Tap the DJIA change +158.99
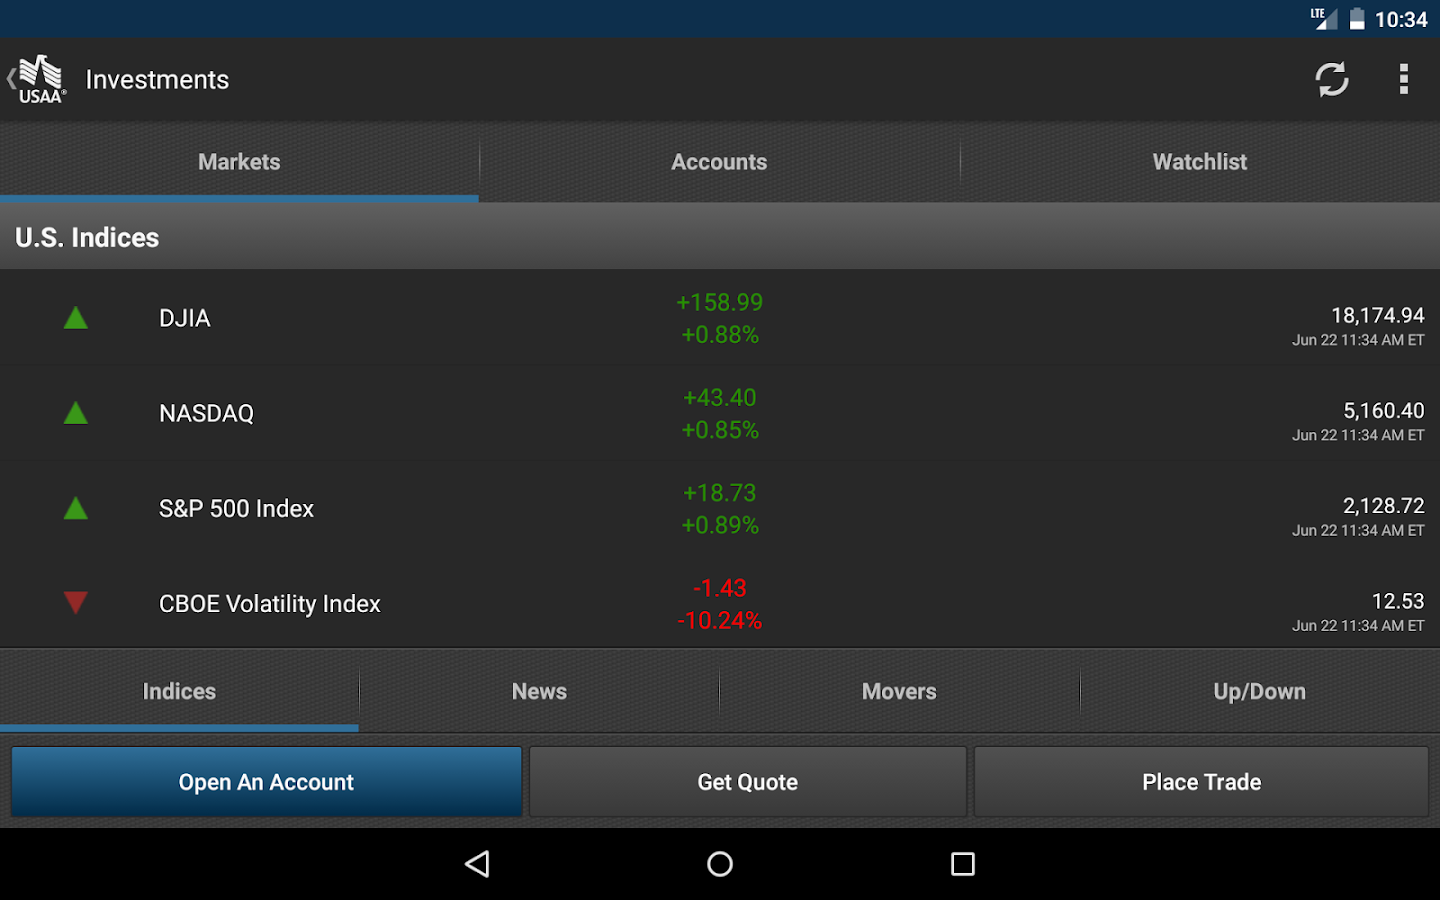 tap(720, 302)
